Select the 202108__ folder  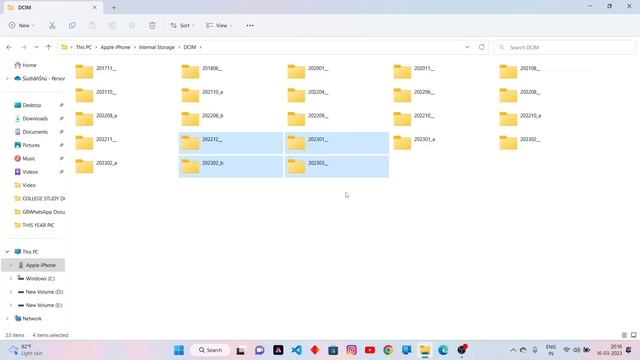click(x=549, y=71)
